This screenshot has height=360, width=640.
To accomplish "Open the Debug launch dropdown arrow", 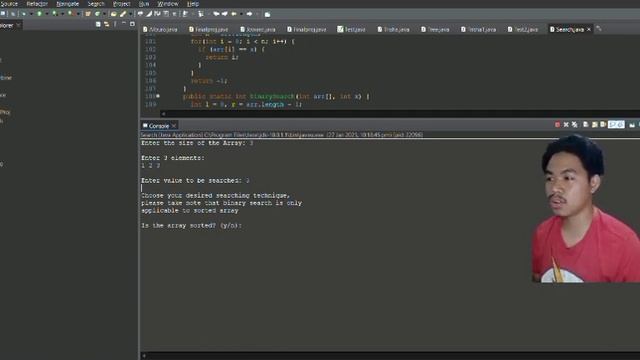I will pos(31,14).
